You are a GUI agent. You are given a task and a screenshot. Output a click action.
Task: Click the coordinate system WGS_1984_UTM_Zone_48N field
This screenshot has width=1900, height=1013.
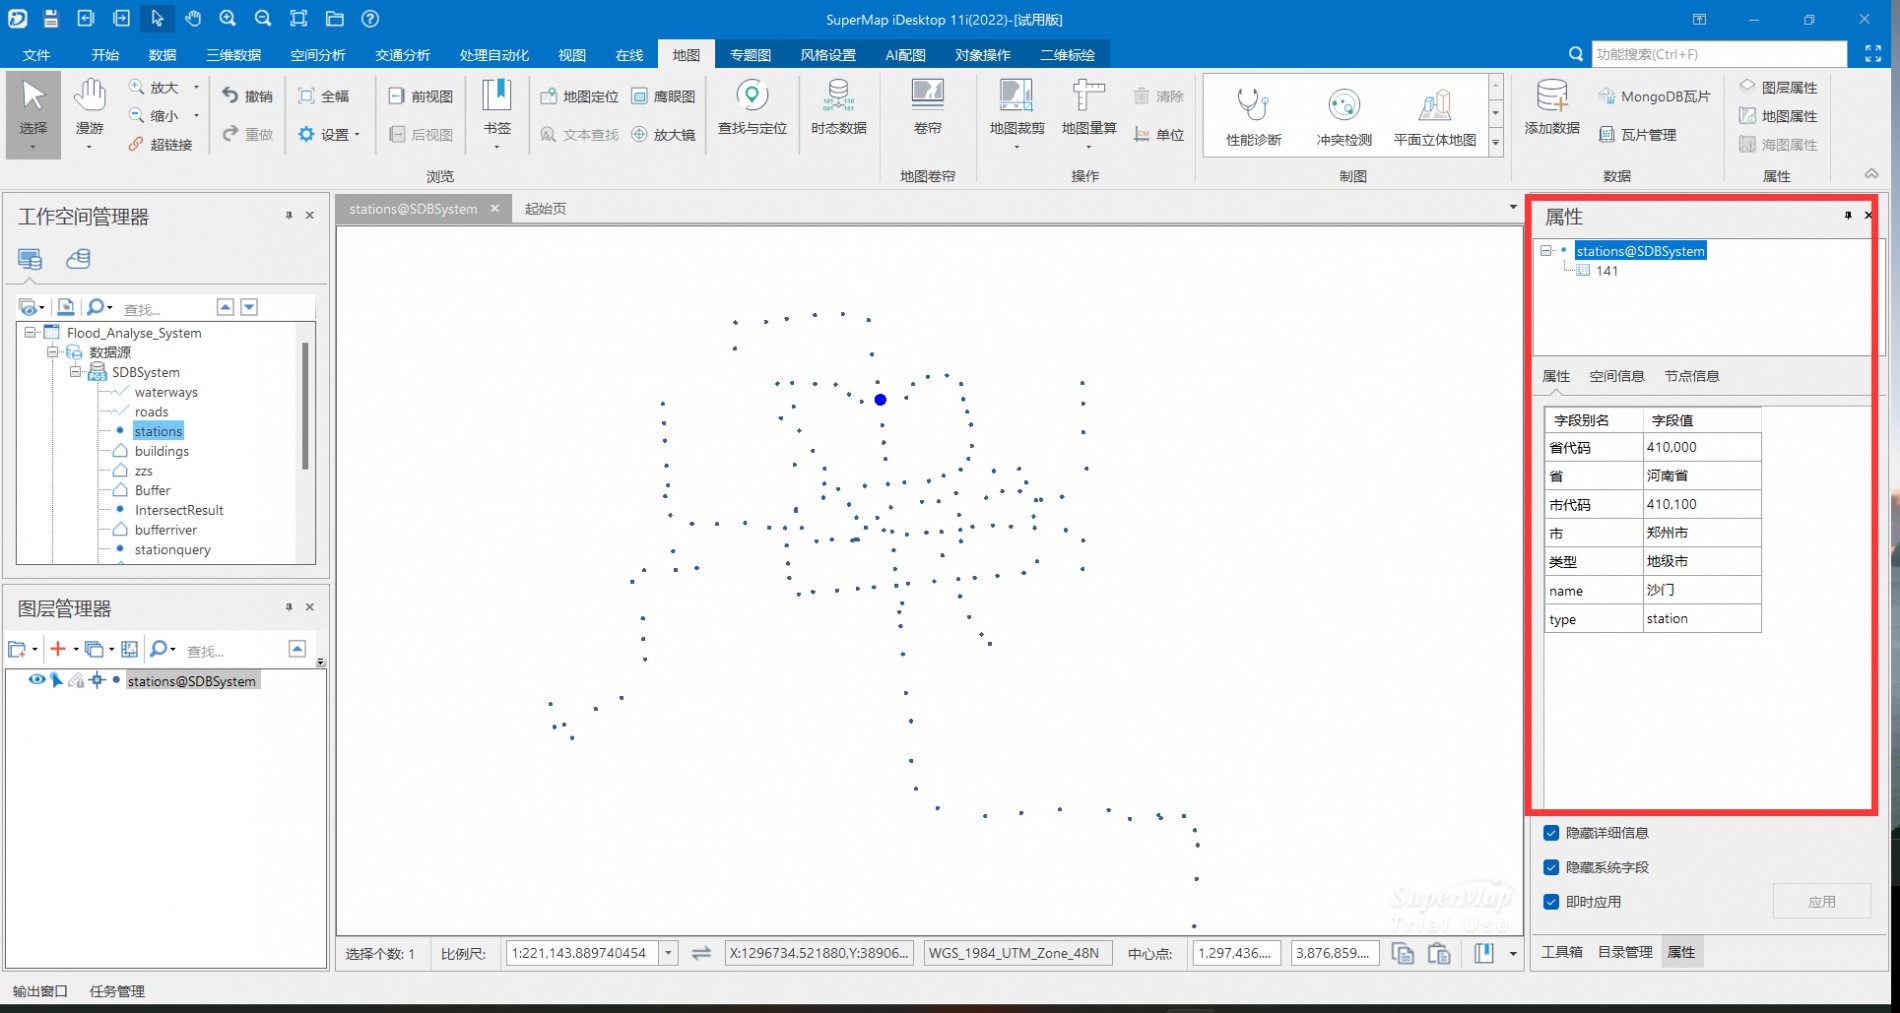click(x=1016, y=953)
